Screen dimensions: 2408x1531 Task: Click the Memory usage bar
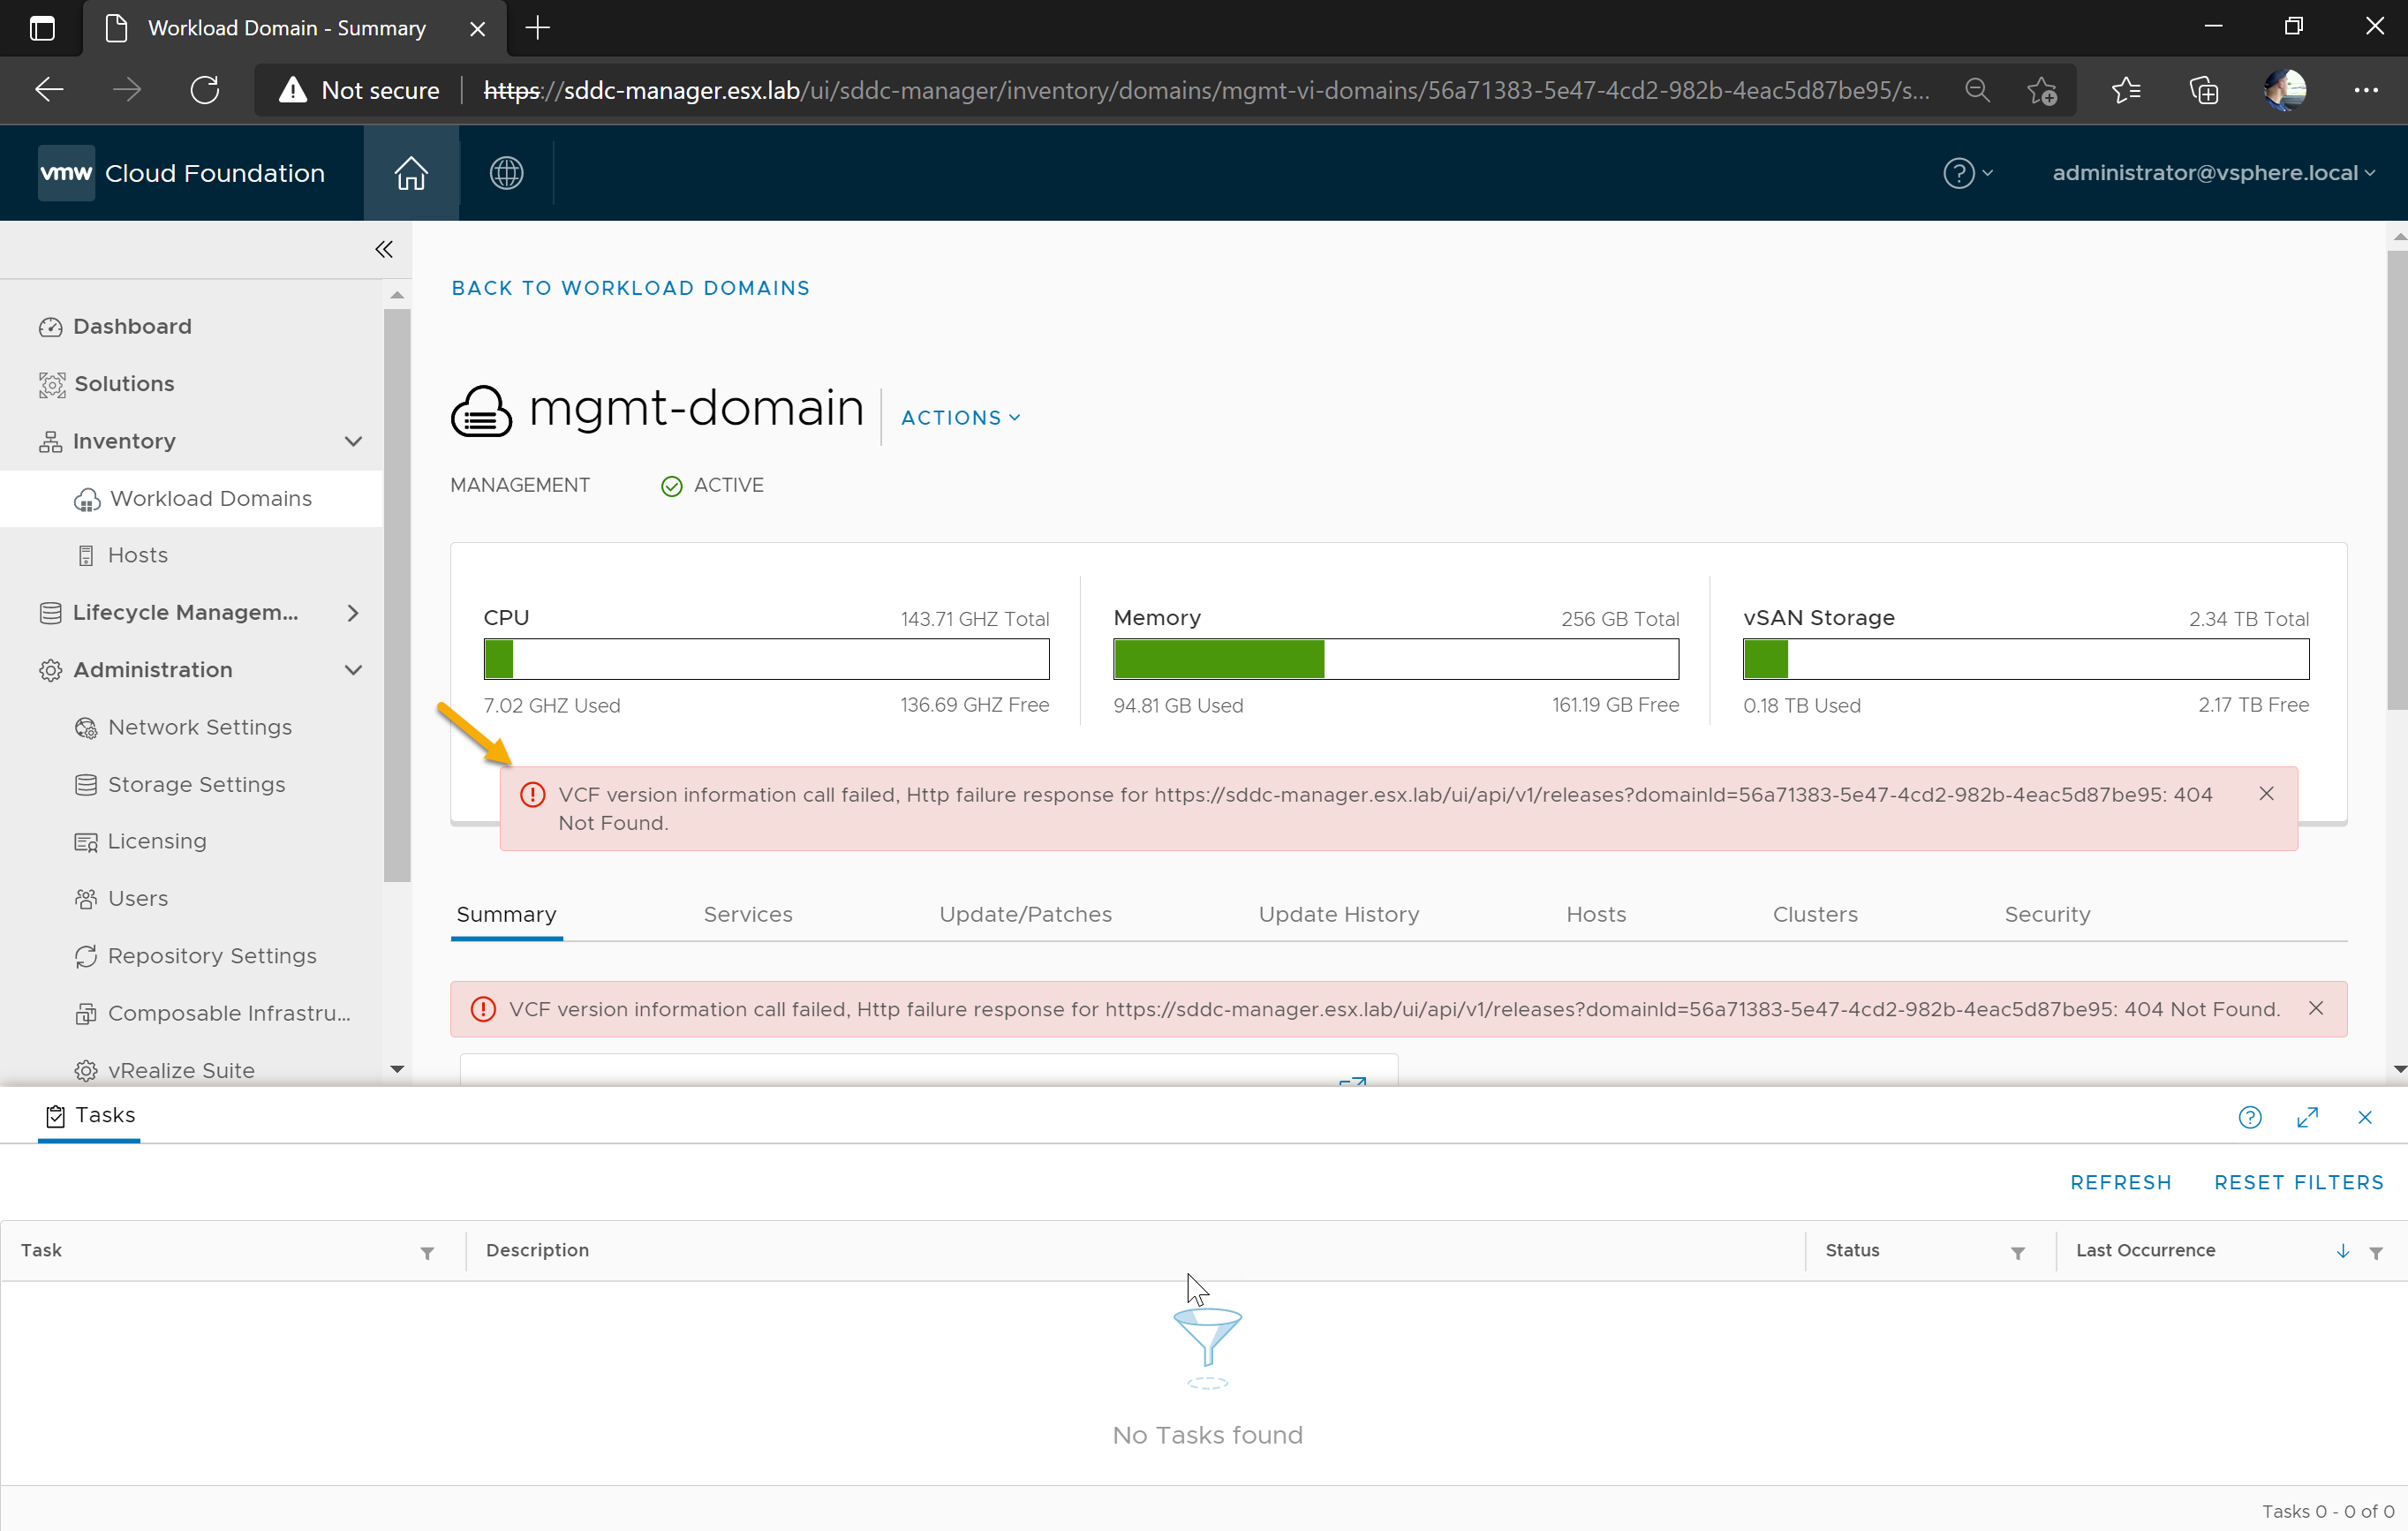pos(1396,659)
